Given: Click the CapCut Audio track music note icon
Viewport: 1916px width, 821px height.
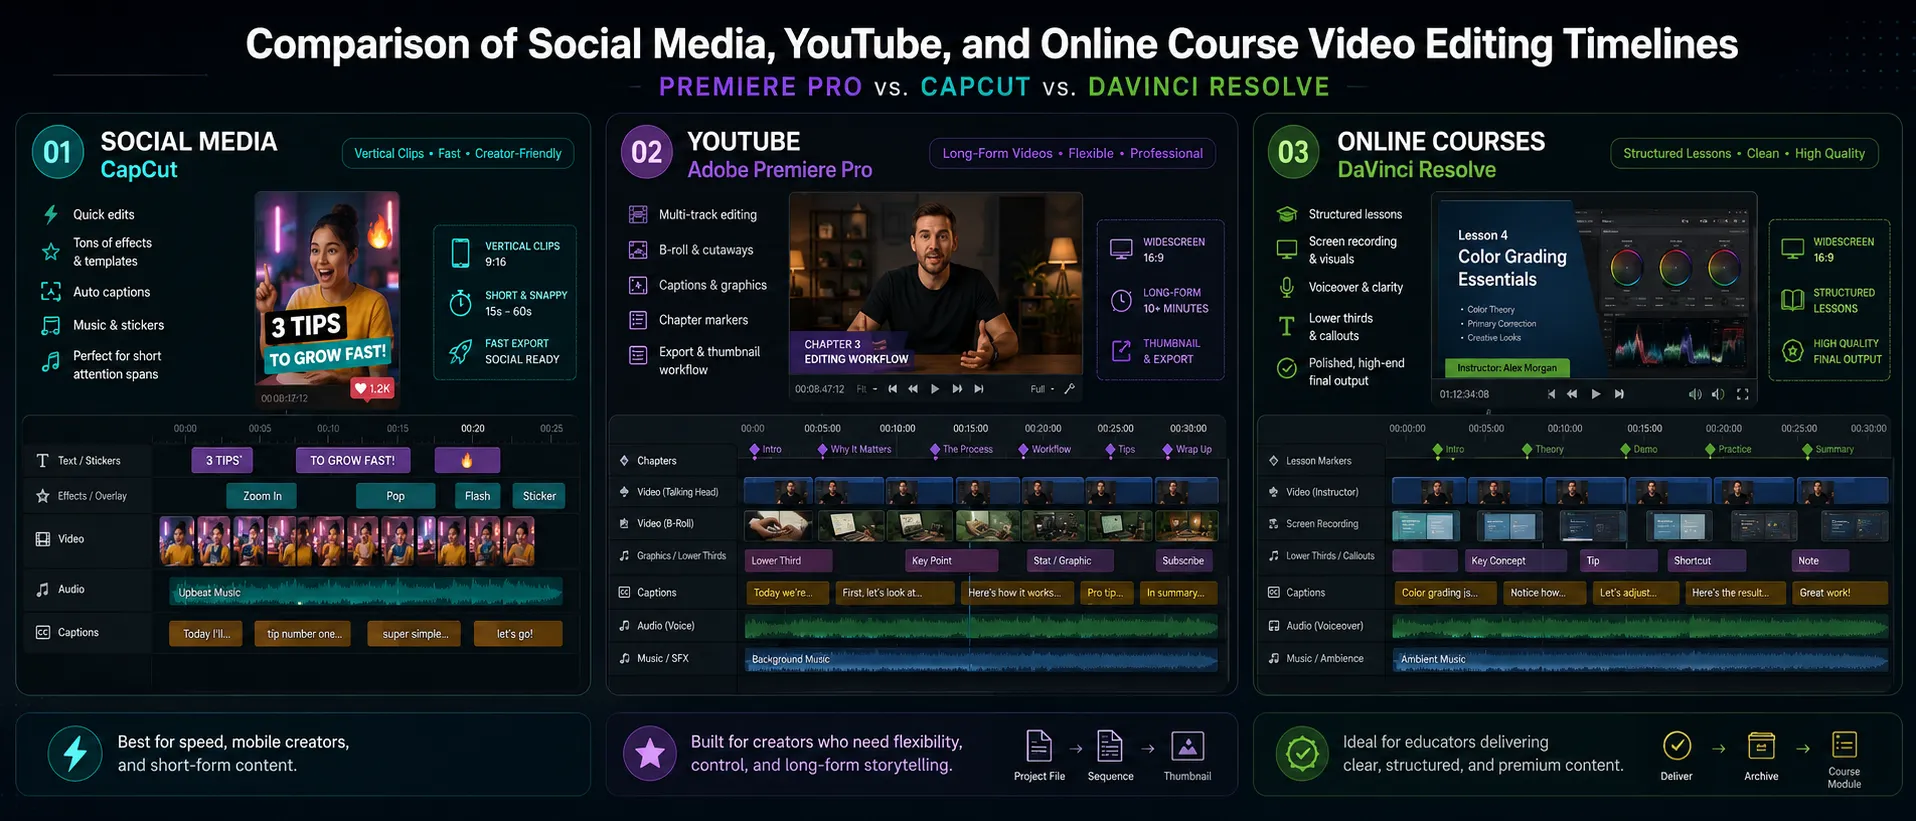Looking at the screenshot, I should click(x=42, y=590).
